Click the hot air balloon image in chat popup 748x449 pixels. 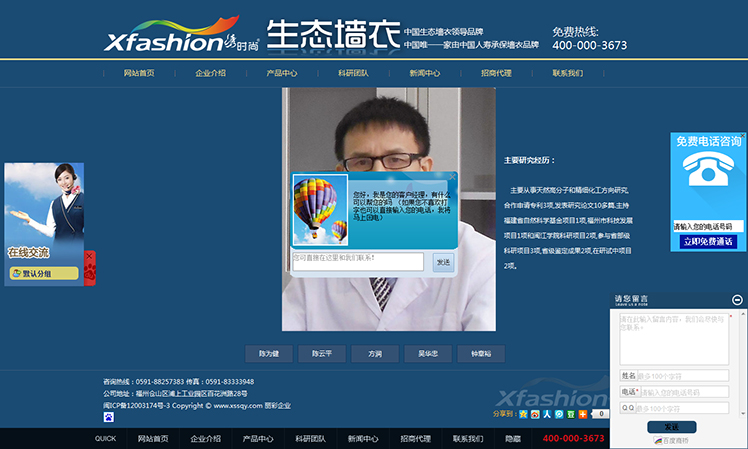coord(321,209)
